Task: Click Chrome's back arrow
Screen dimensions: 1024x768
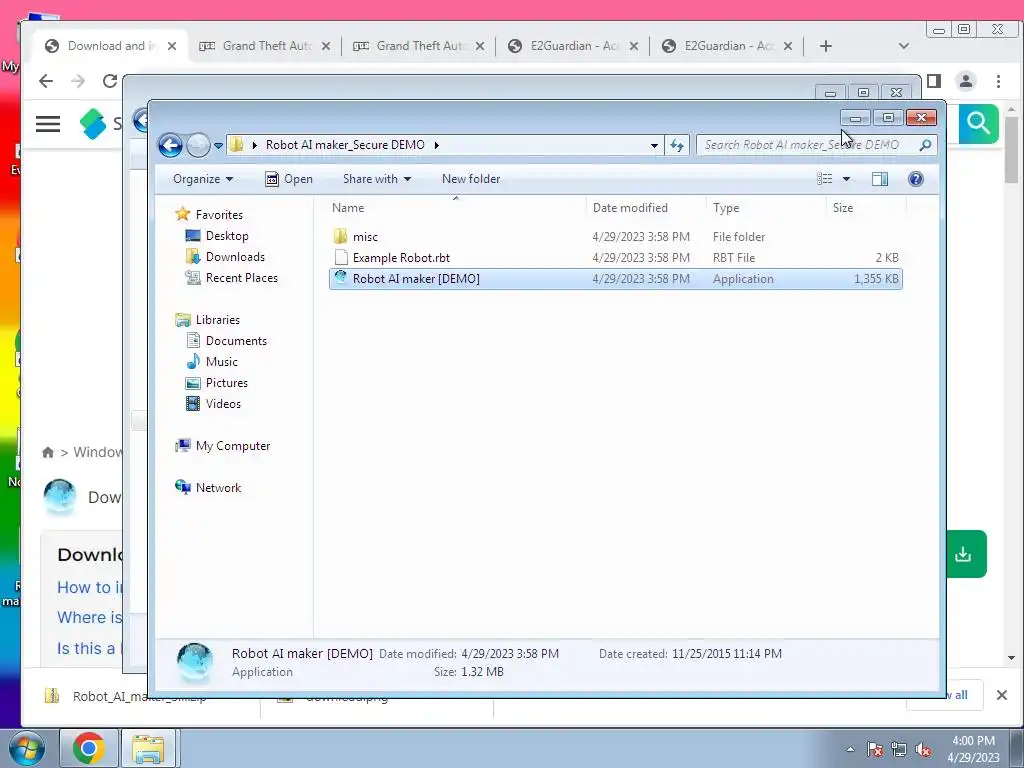Action: point(46,81)
